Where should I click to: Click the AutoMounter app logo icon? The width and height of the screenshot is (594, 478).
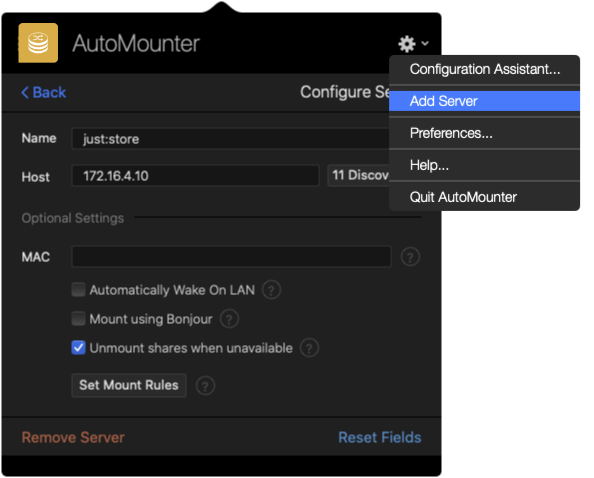tap(38, 43)
